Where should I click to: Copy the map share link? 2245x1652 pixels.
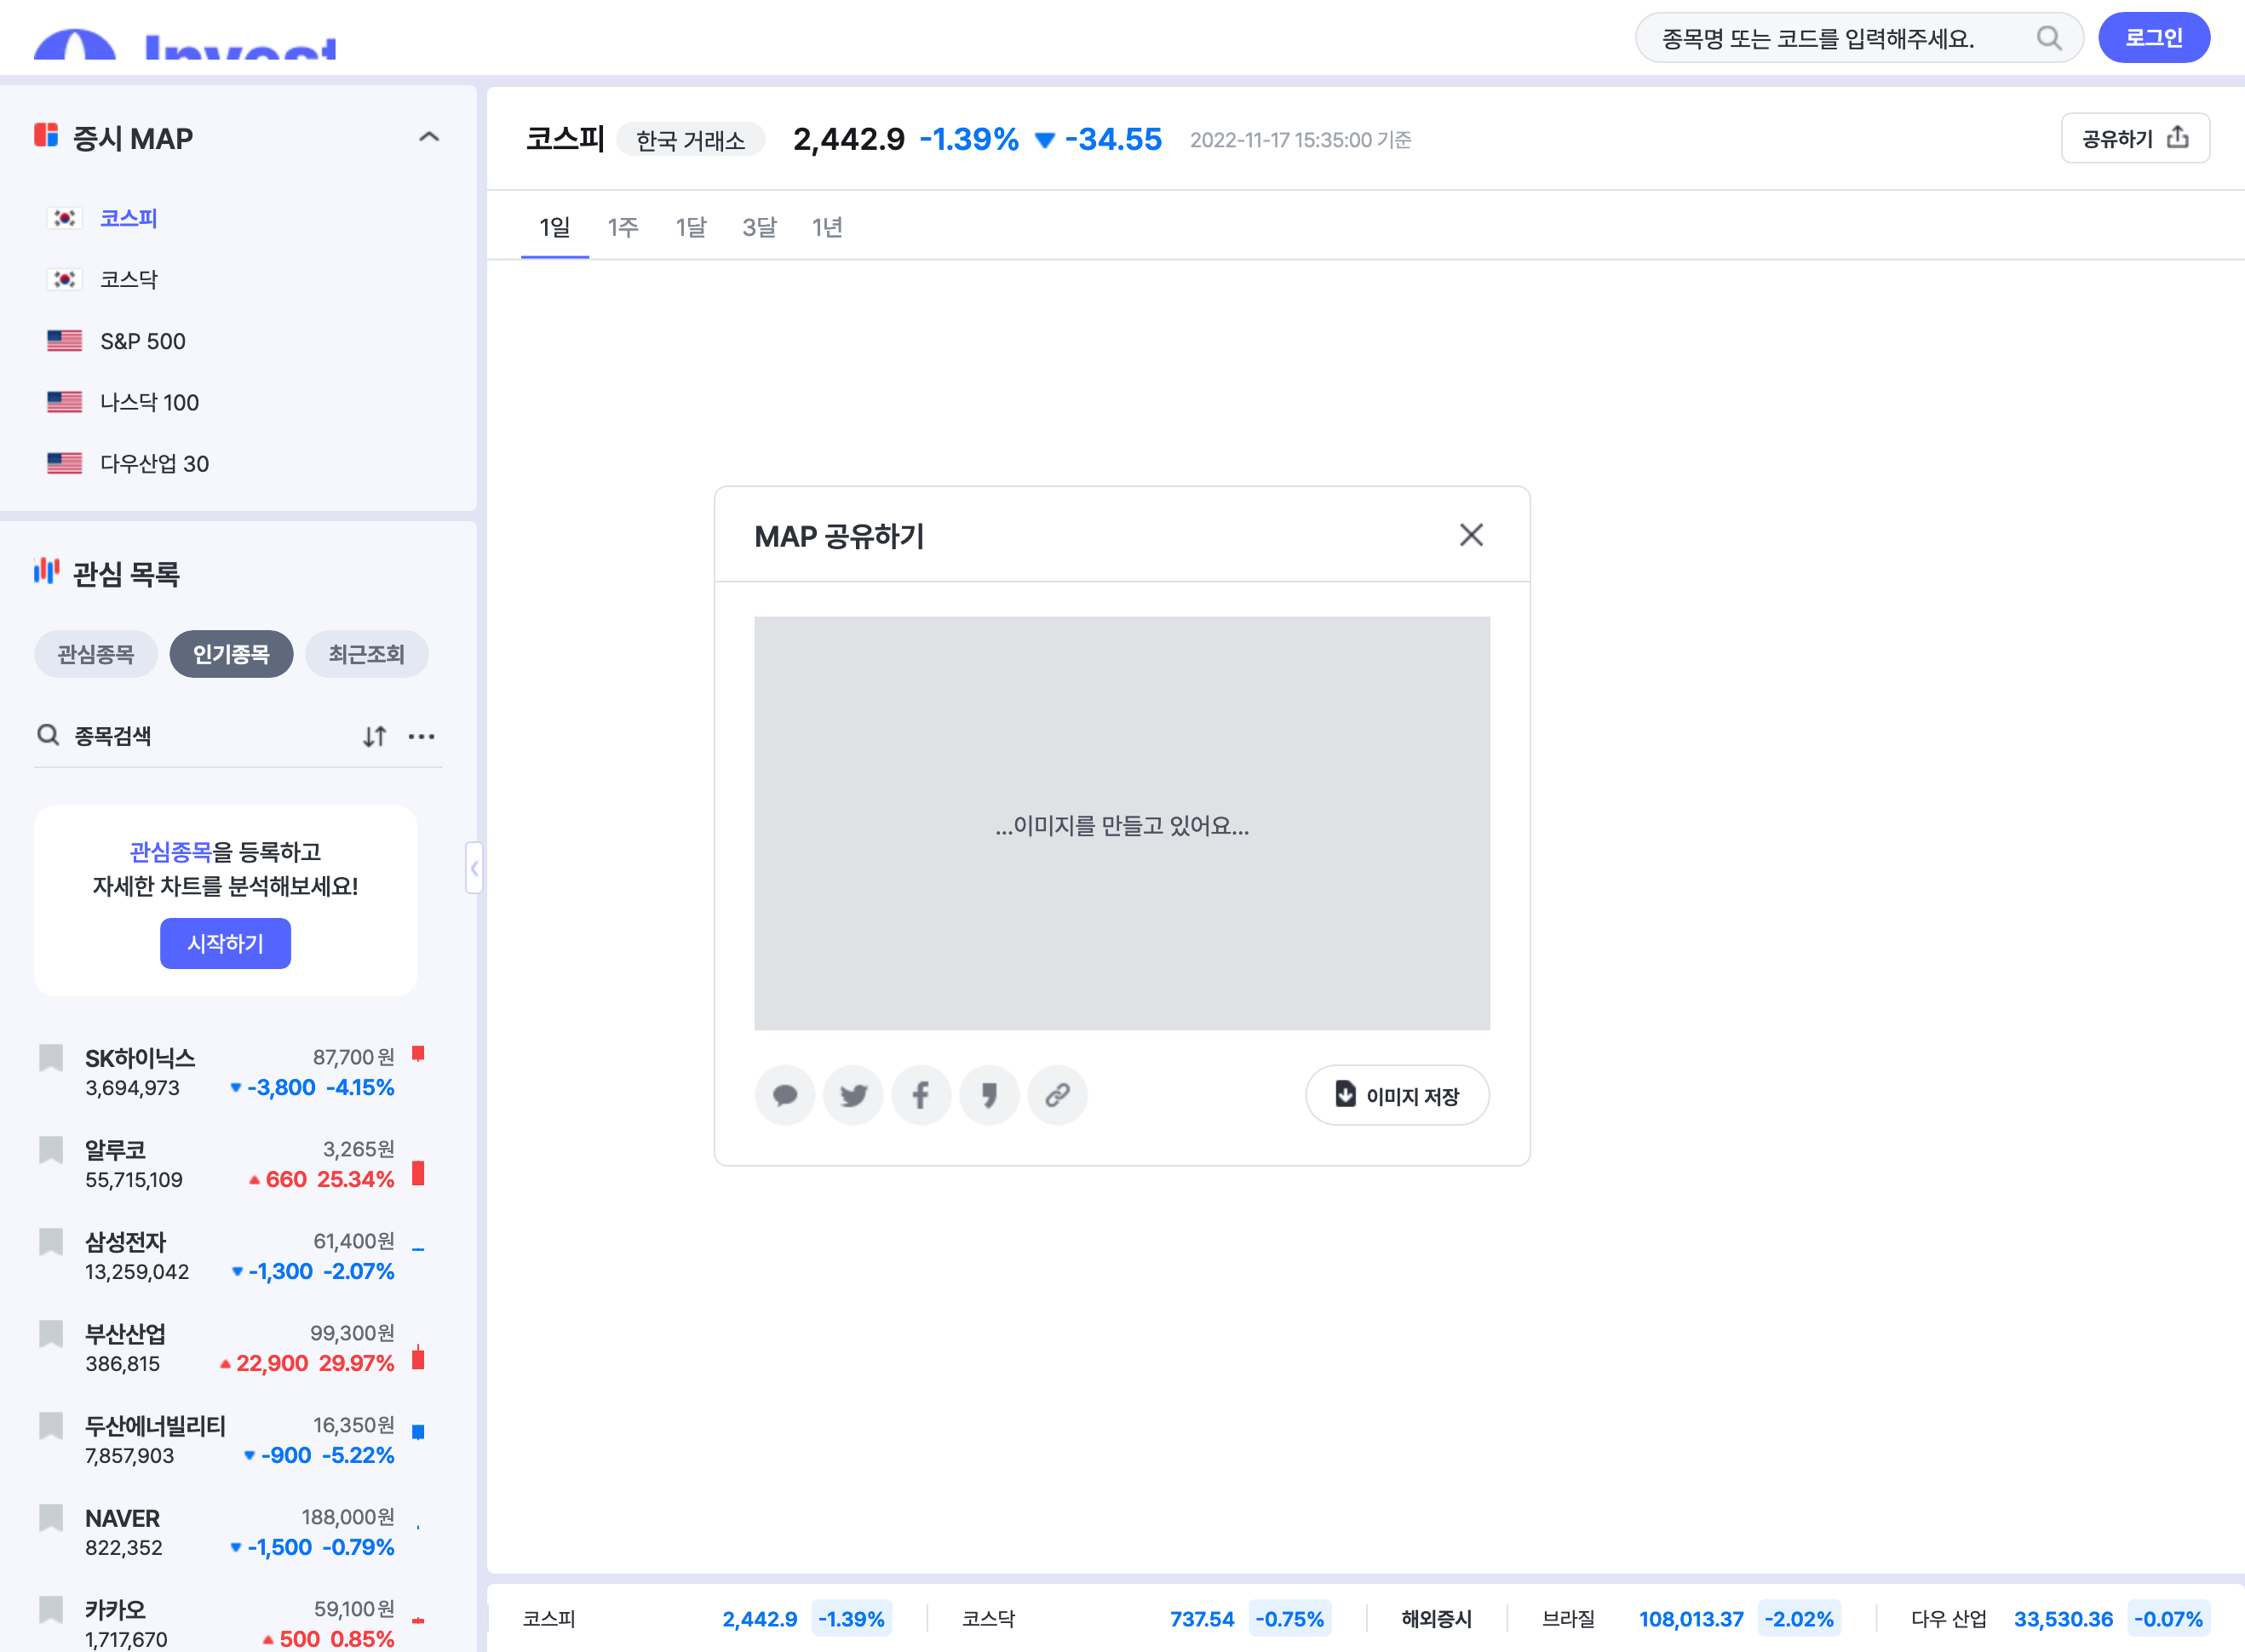[x=1058, y=1095]
